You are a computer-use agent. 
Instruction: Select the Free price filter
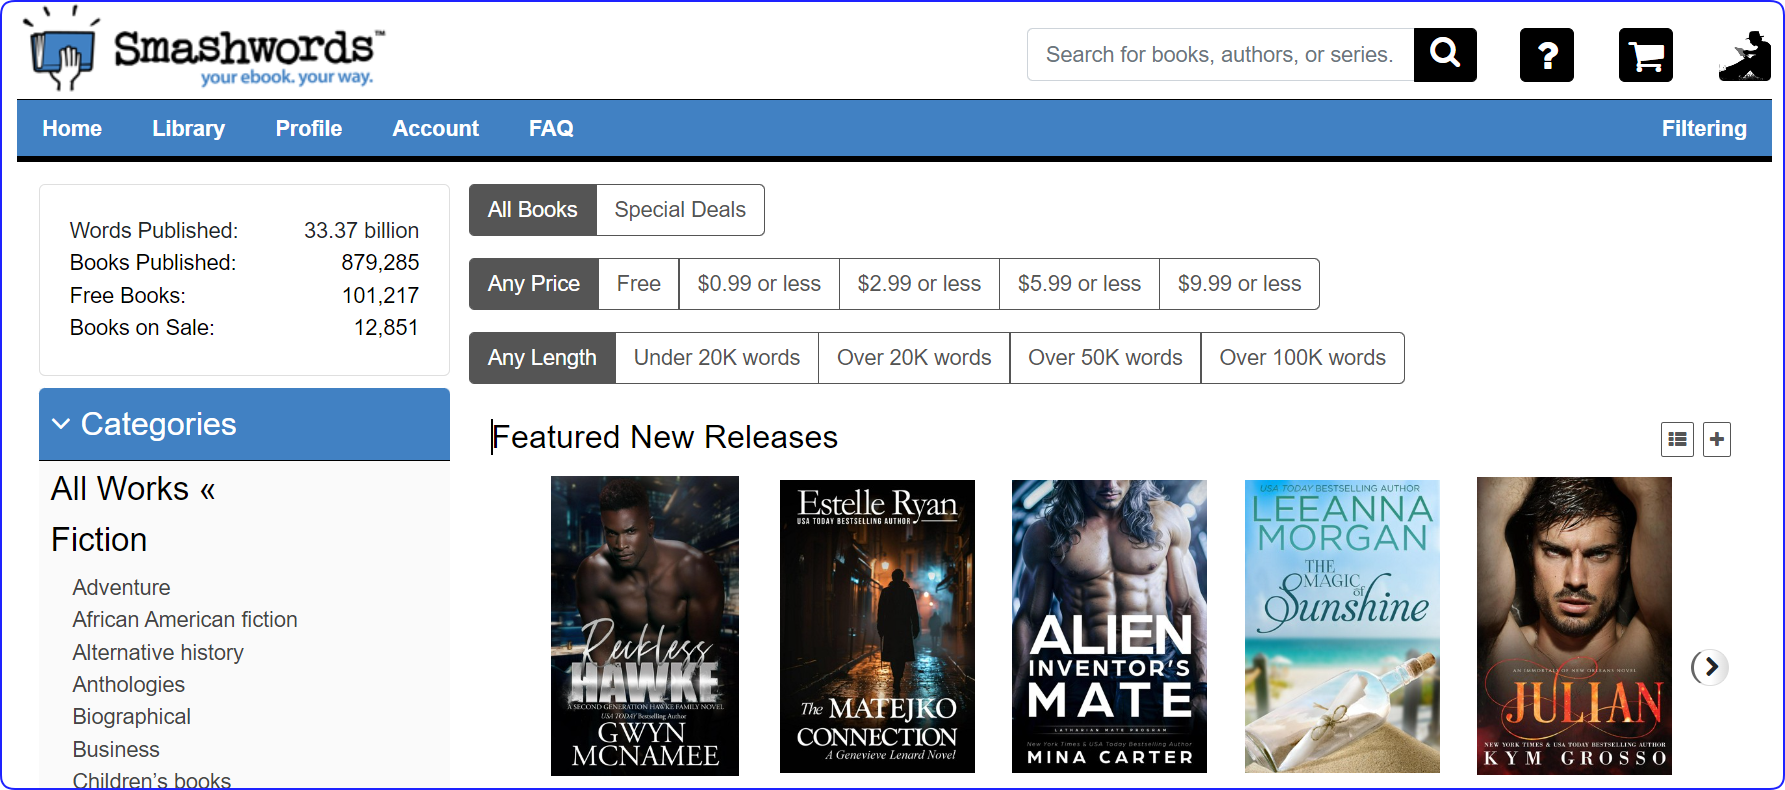point(639,284)
